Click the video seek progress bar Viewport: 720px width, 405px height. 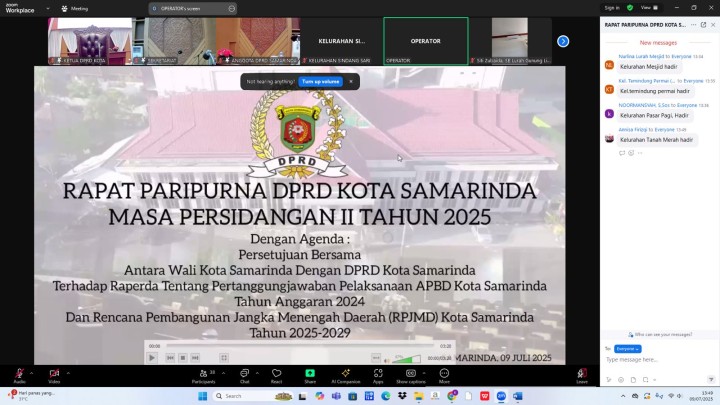click(x=300, y=346)
